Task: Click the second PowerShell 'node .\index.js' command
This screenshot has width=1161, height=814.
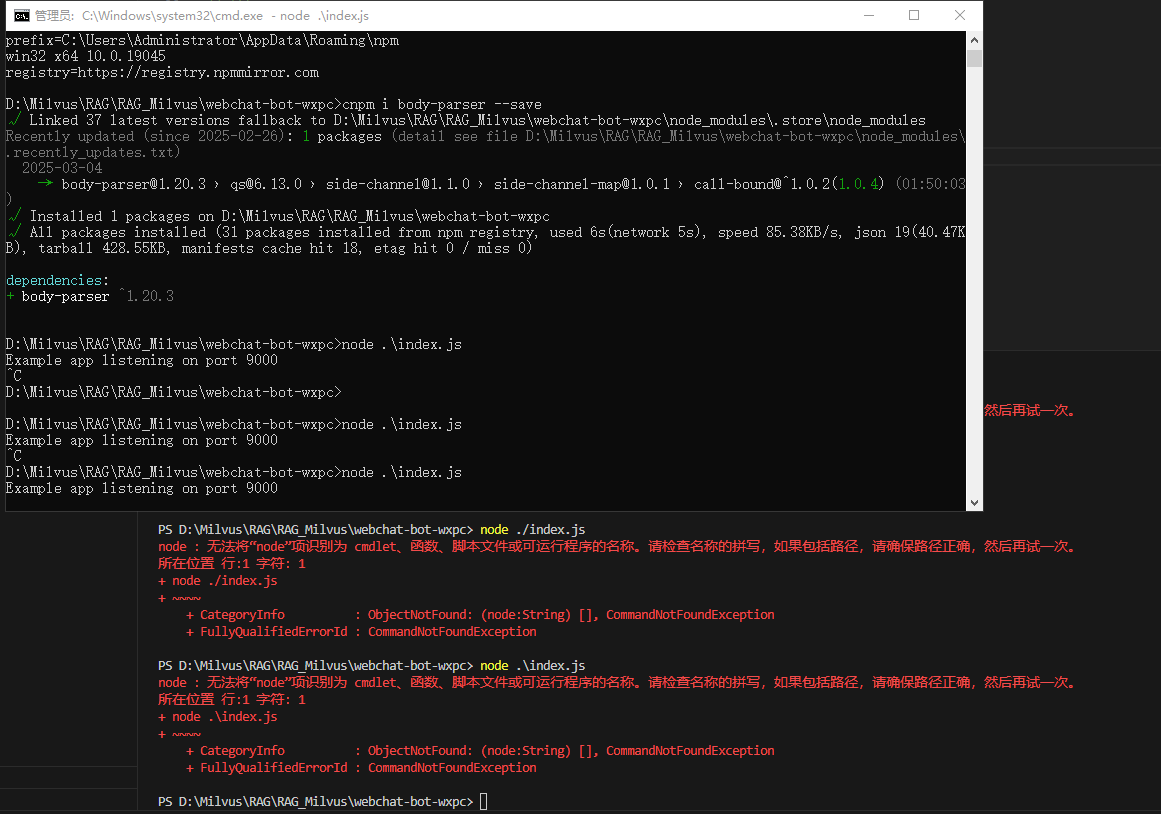Action: 532,666
